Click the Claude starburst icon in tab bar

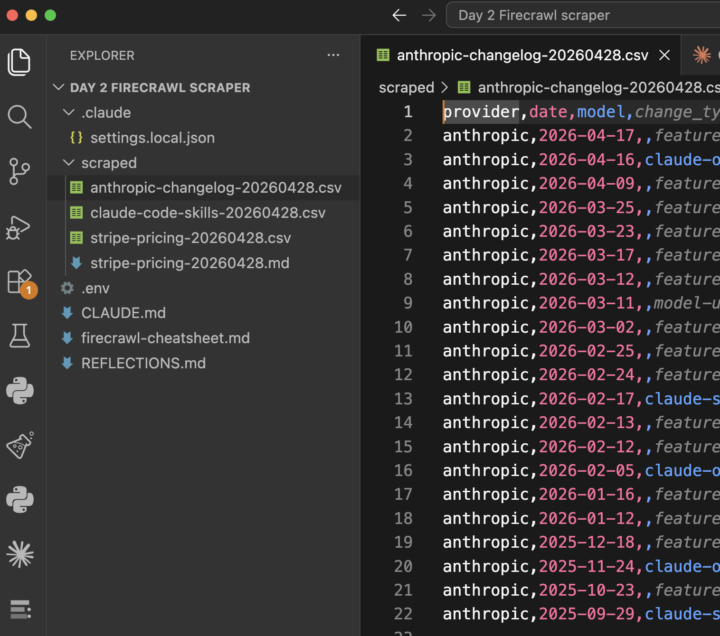(702, 55)
